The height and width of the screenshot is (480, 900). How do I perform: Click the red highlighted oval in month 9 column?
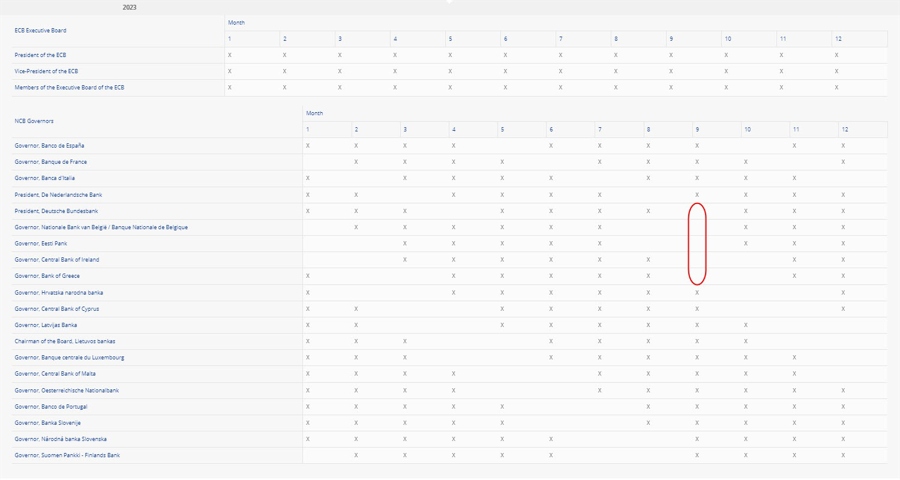697,244
